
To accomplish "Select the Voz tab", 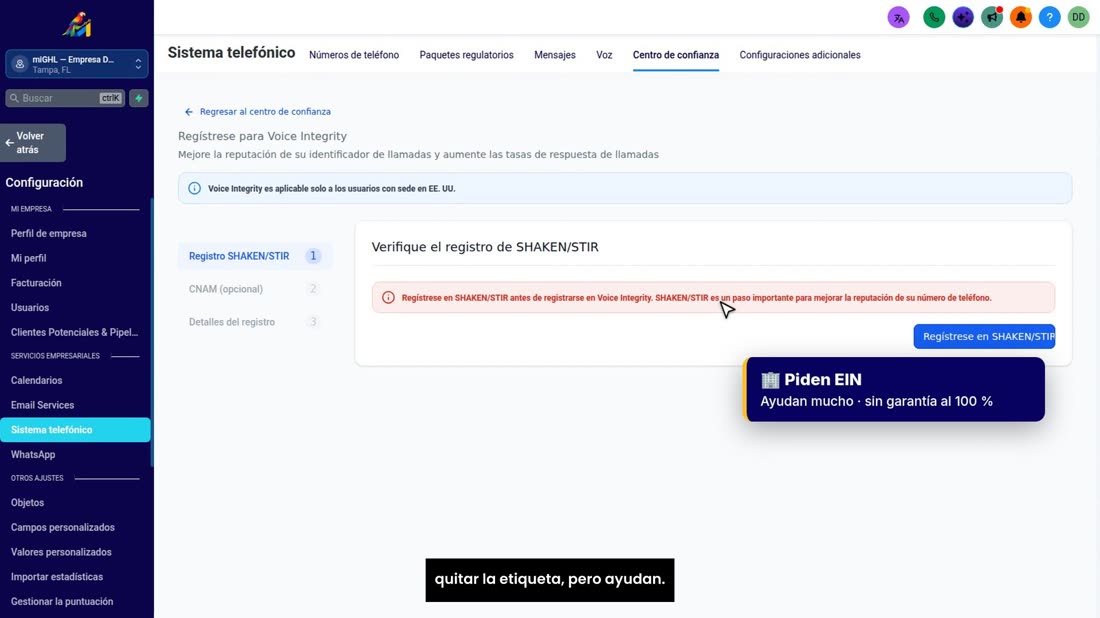I will tap(604, 55).
